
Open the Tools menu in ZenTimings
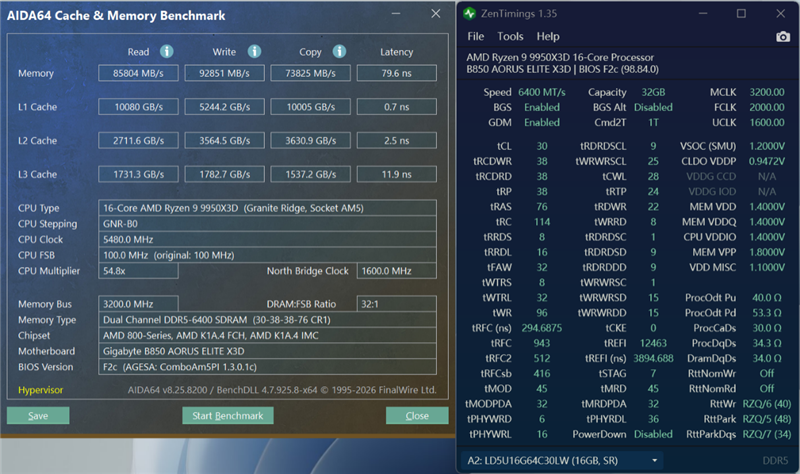click(x=510, y=37)
